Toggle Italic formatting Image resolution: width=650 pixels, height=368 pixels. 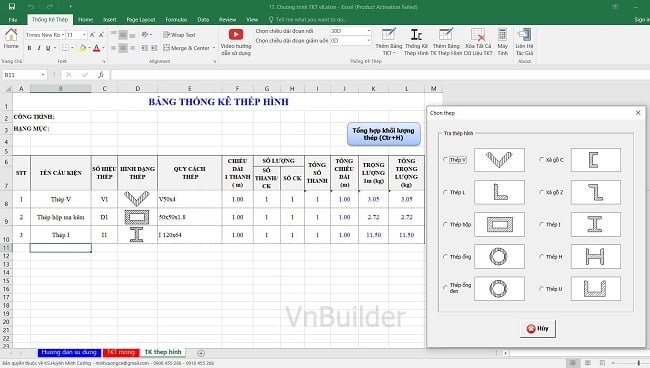pyautogui.click(x=39, y=48)
